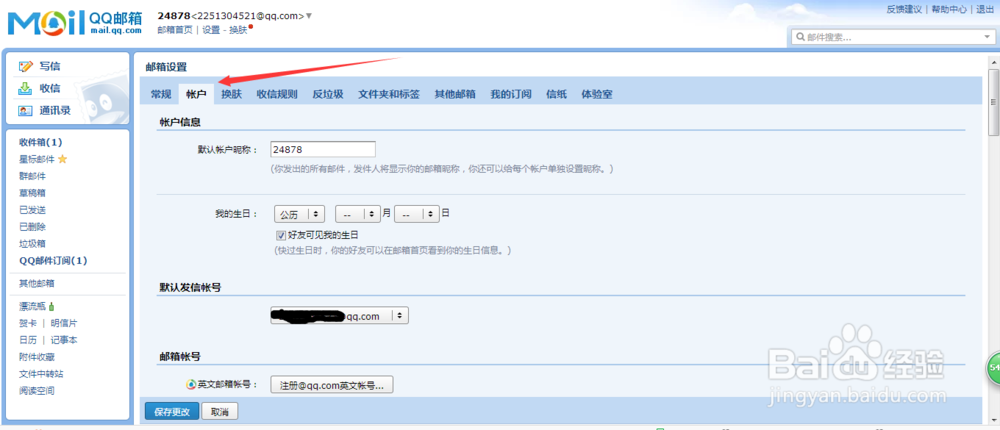Open the mail search options arrow
Viewport: 1000px width, 430px height.
pyautogui.click(x=985, y=38)
